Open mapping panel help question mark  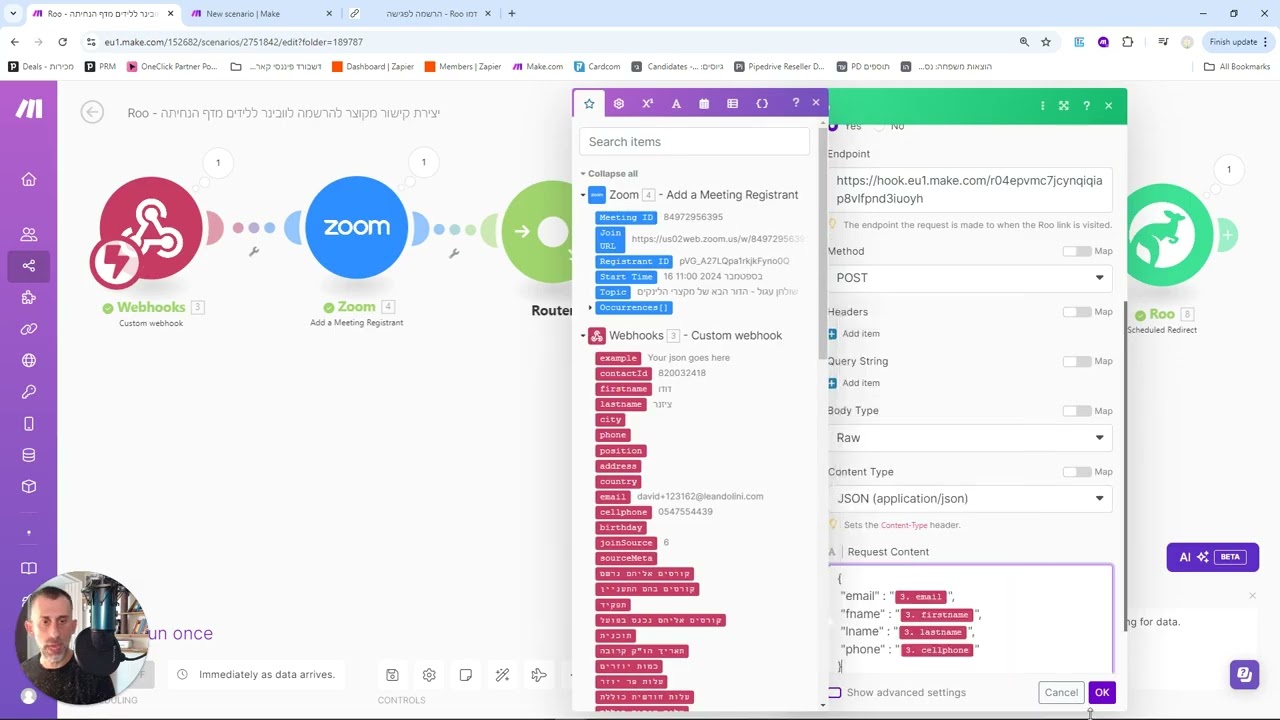pos(795,103)
